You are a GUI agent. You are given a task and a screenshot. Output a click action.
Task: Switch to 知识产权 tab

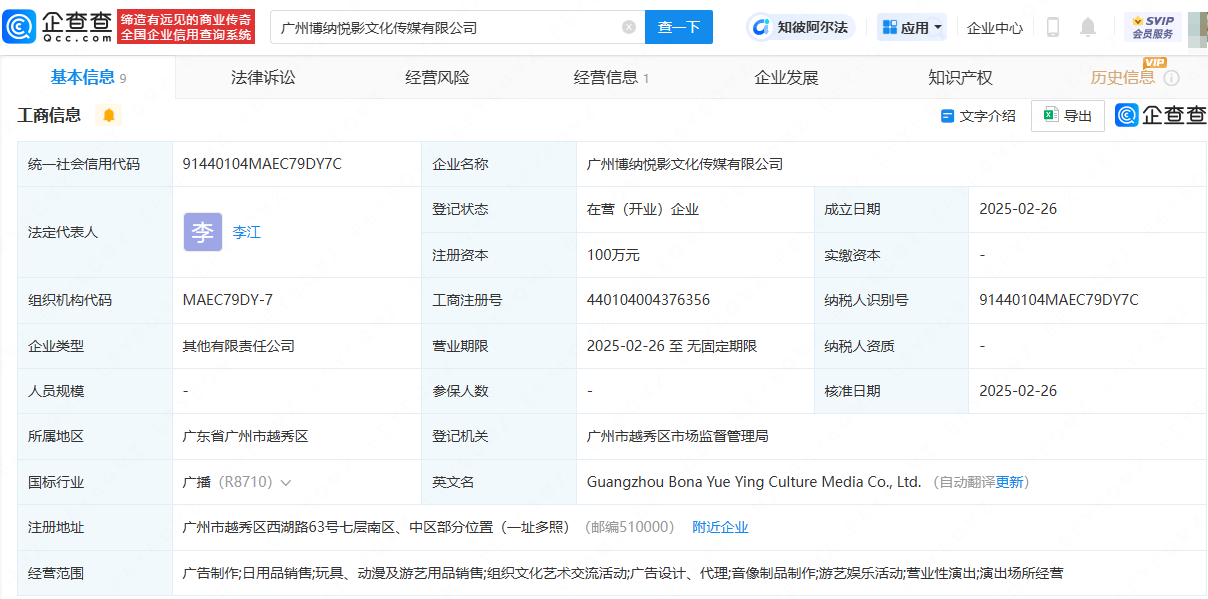[960, 77]
